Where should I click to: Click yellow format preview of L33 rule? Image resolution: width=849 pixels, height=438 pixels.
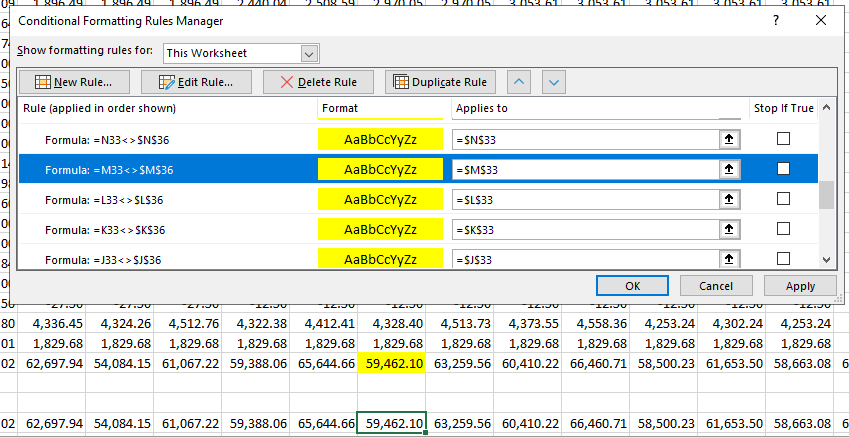(380, 200)
